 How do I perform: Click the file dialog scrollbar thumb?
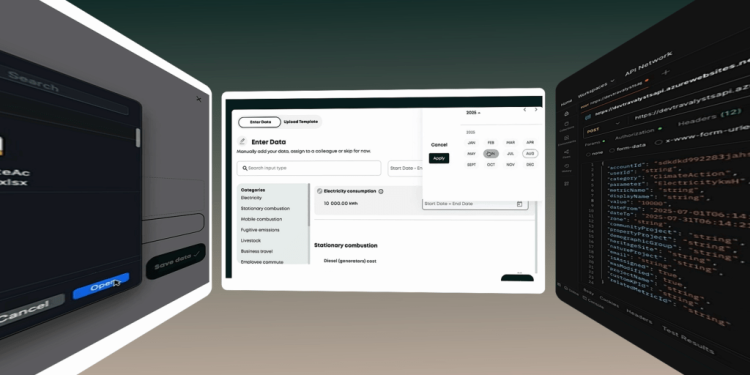tap(138, 137)
